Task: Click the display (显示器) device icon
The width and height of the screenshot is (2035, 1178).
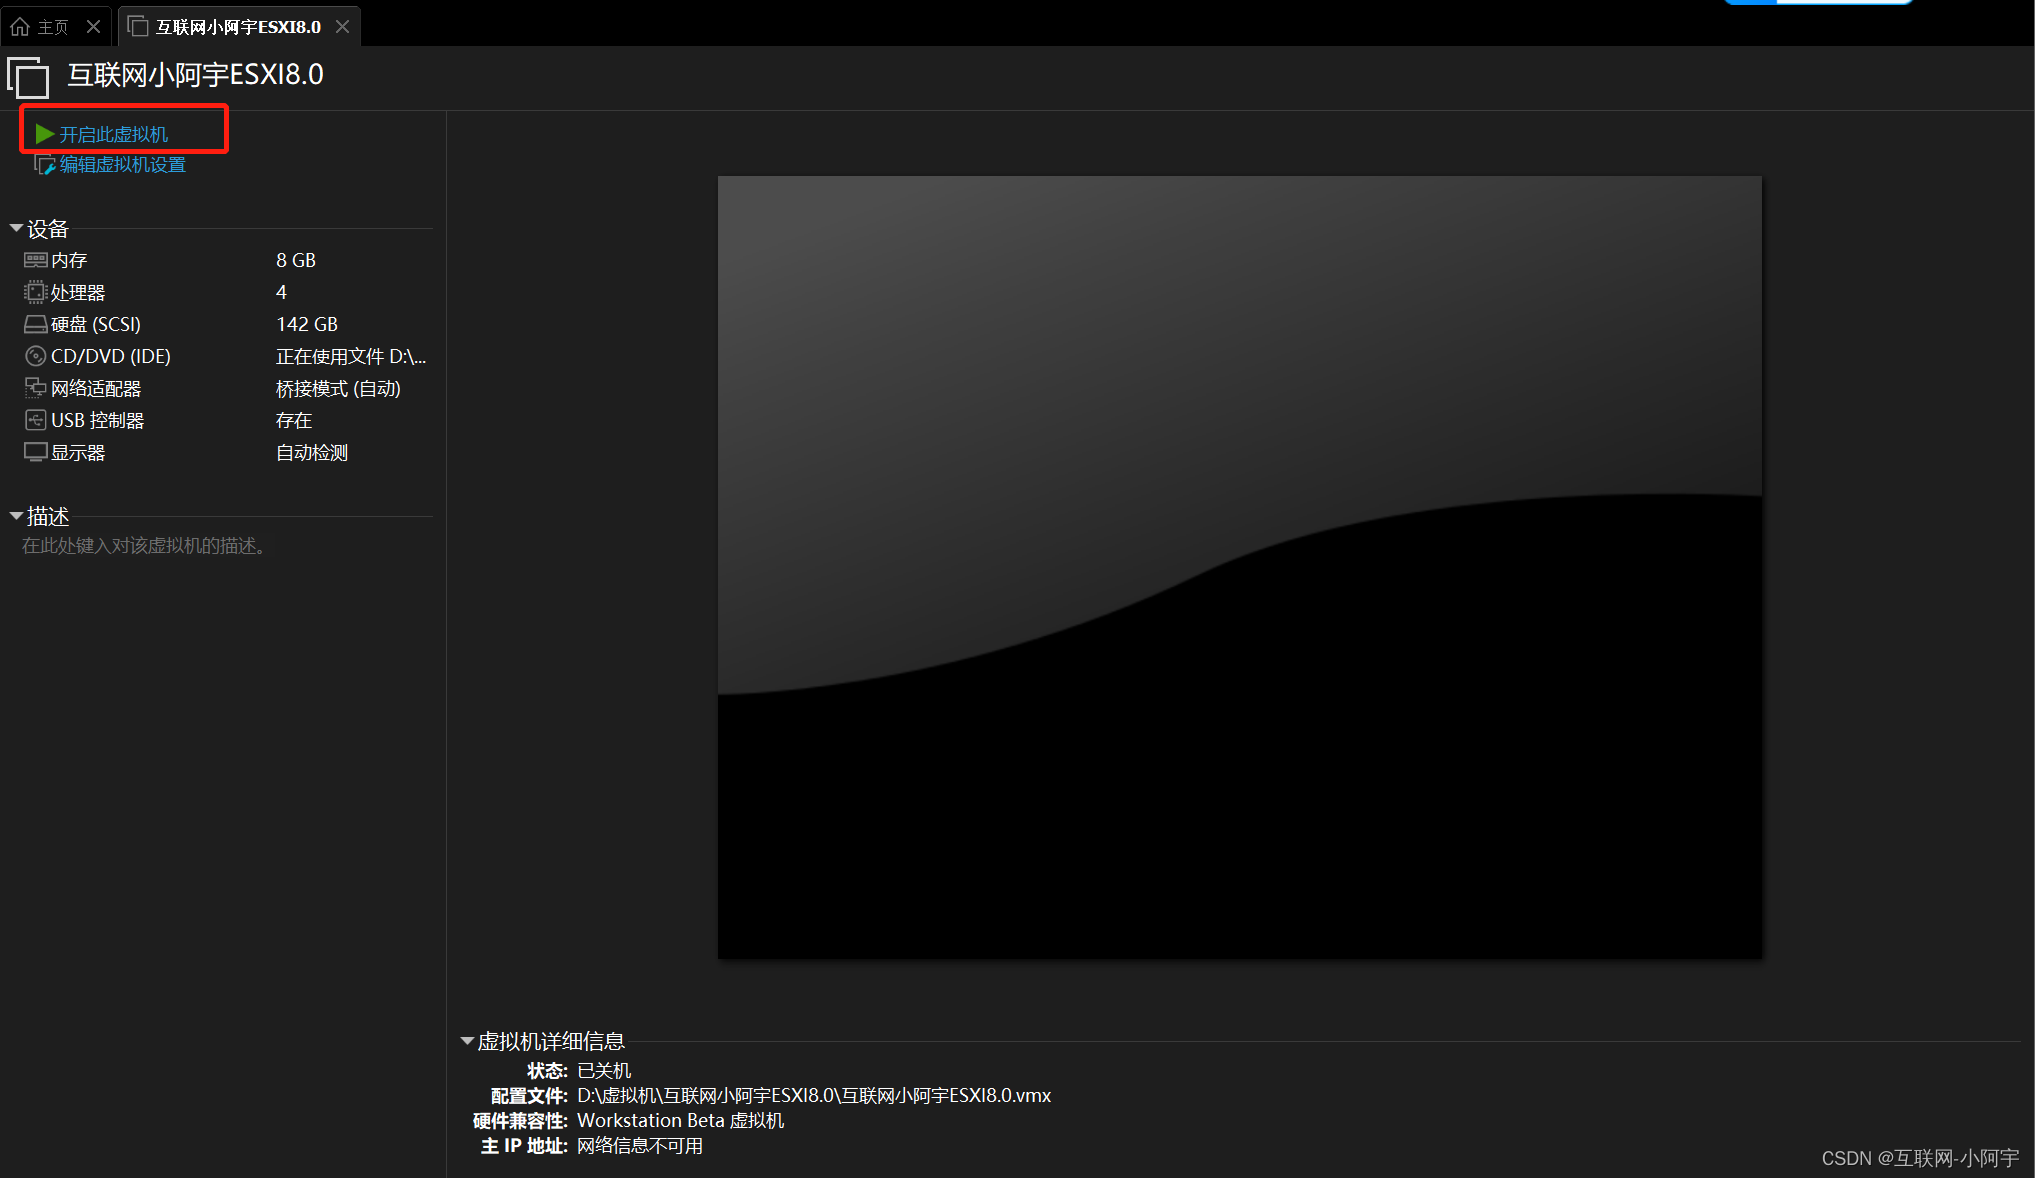Action: click(34, 452)
